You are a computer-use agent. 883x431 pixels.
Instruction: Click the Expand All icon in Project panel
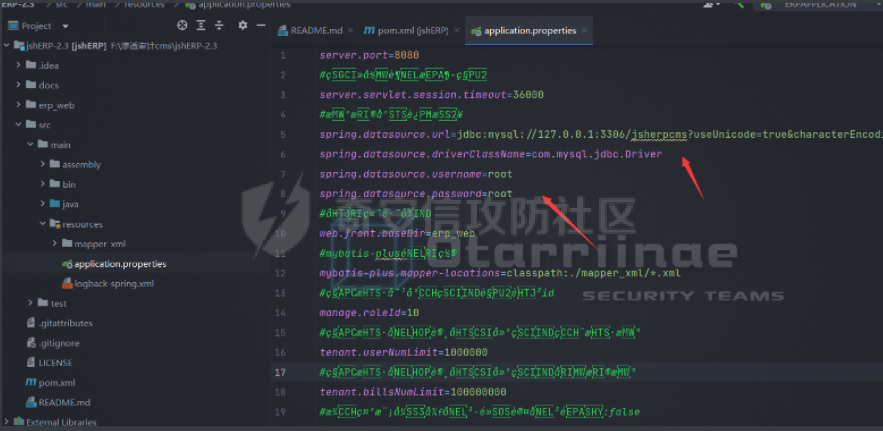click(x=200, y=25)
